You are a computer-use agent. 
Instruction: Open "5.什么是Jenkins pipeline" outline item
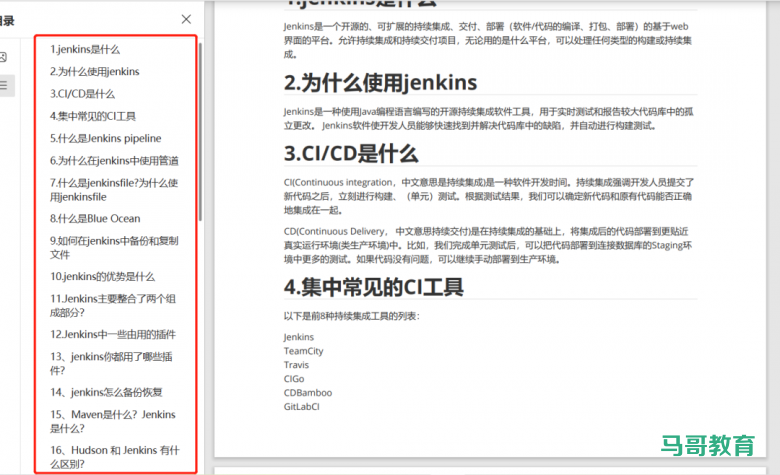105,138
